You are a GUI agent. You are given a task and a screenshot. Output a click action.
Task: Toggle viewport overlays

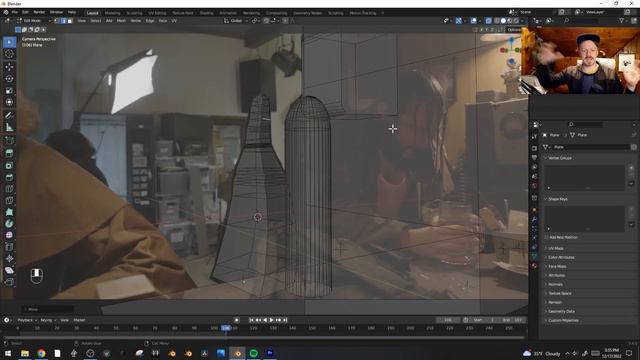[473, 21]
